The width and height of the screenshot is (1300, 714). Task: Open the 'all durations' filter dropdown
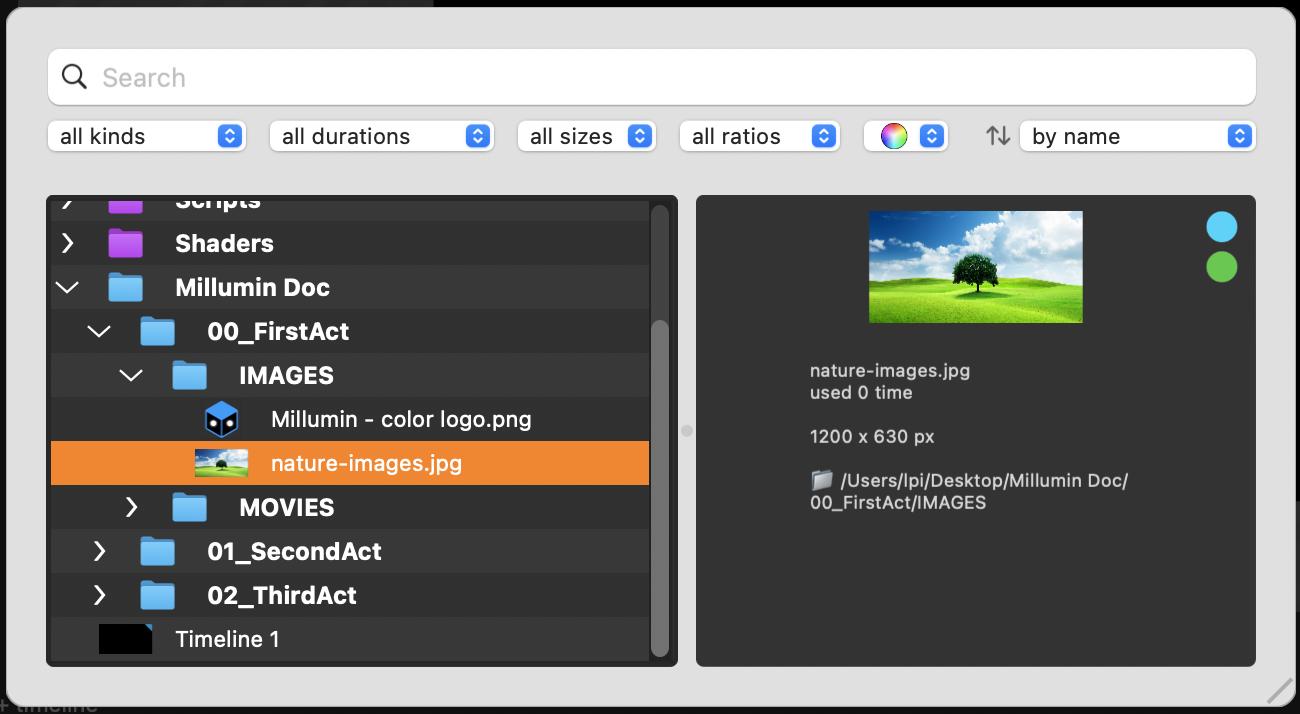381,136
